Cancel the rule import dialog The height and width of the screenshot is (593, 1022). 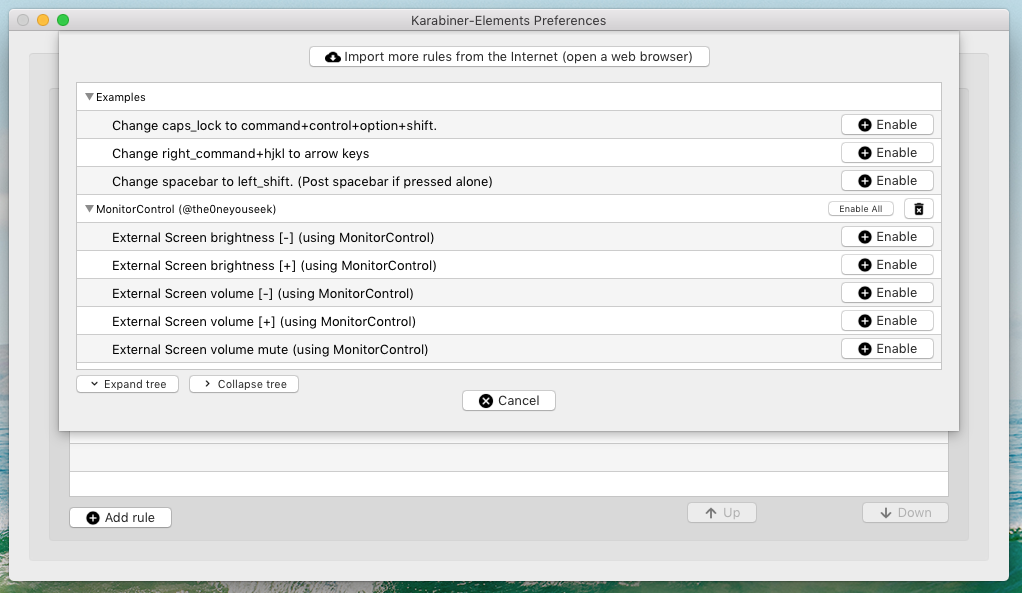pyautogui.click(x=508, y=400)
